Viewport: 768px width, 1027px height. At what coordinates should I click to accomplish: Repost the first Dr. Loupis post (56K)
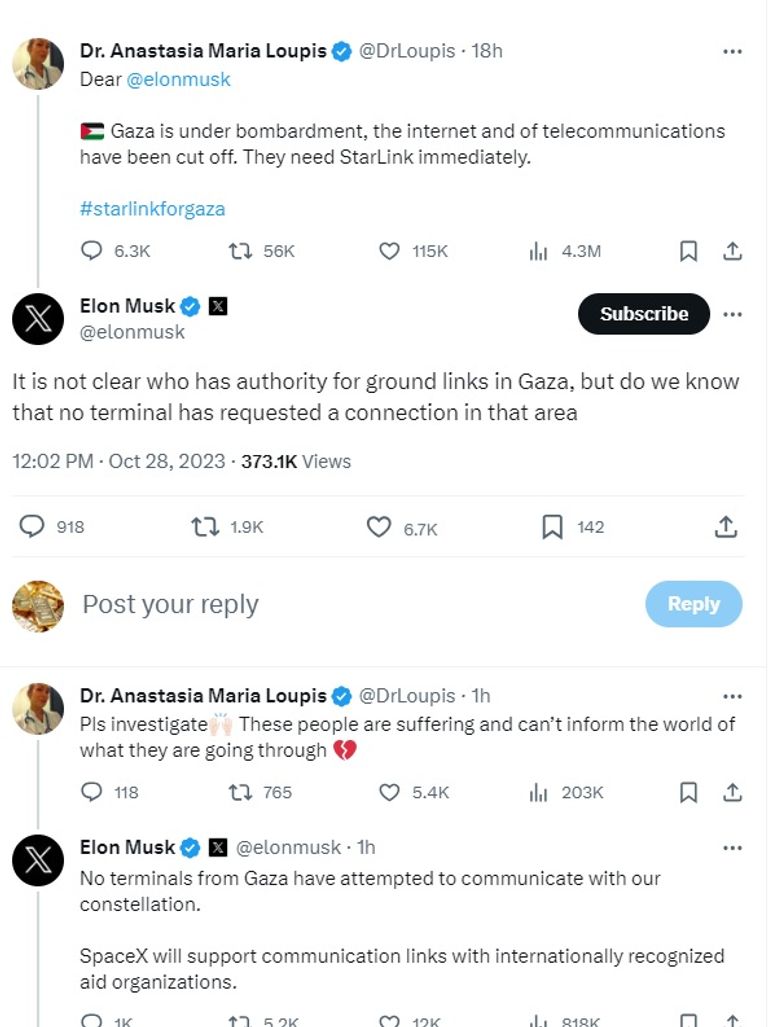240,251
